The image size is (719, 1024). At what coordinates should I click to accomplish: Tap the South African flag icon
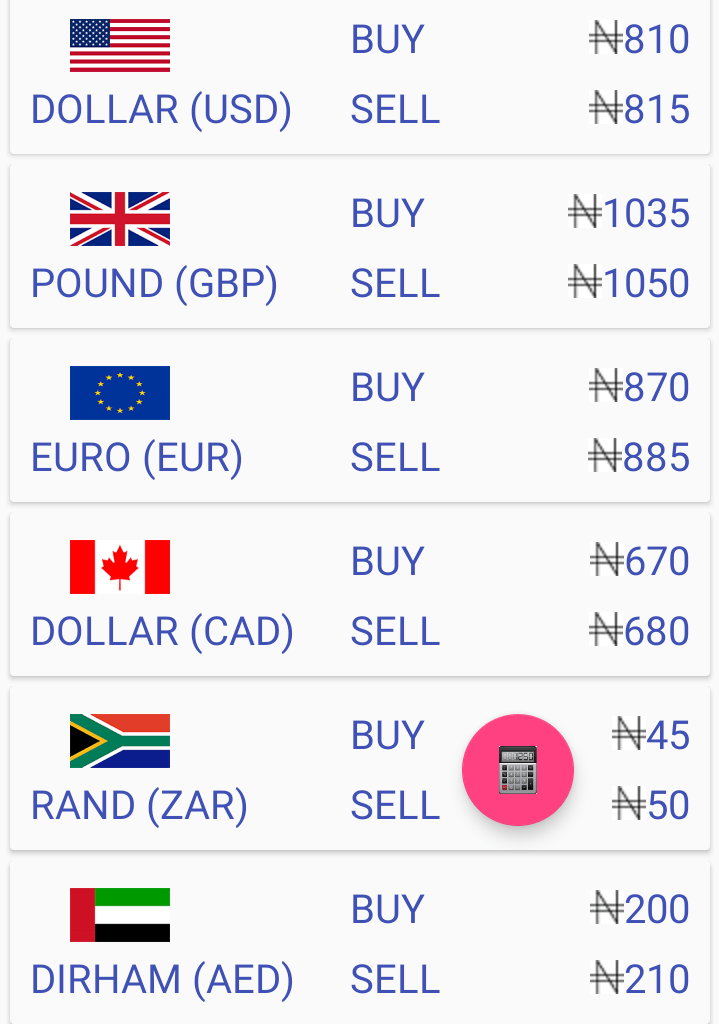pos(120,741)
